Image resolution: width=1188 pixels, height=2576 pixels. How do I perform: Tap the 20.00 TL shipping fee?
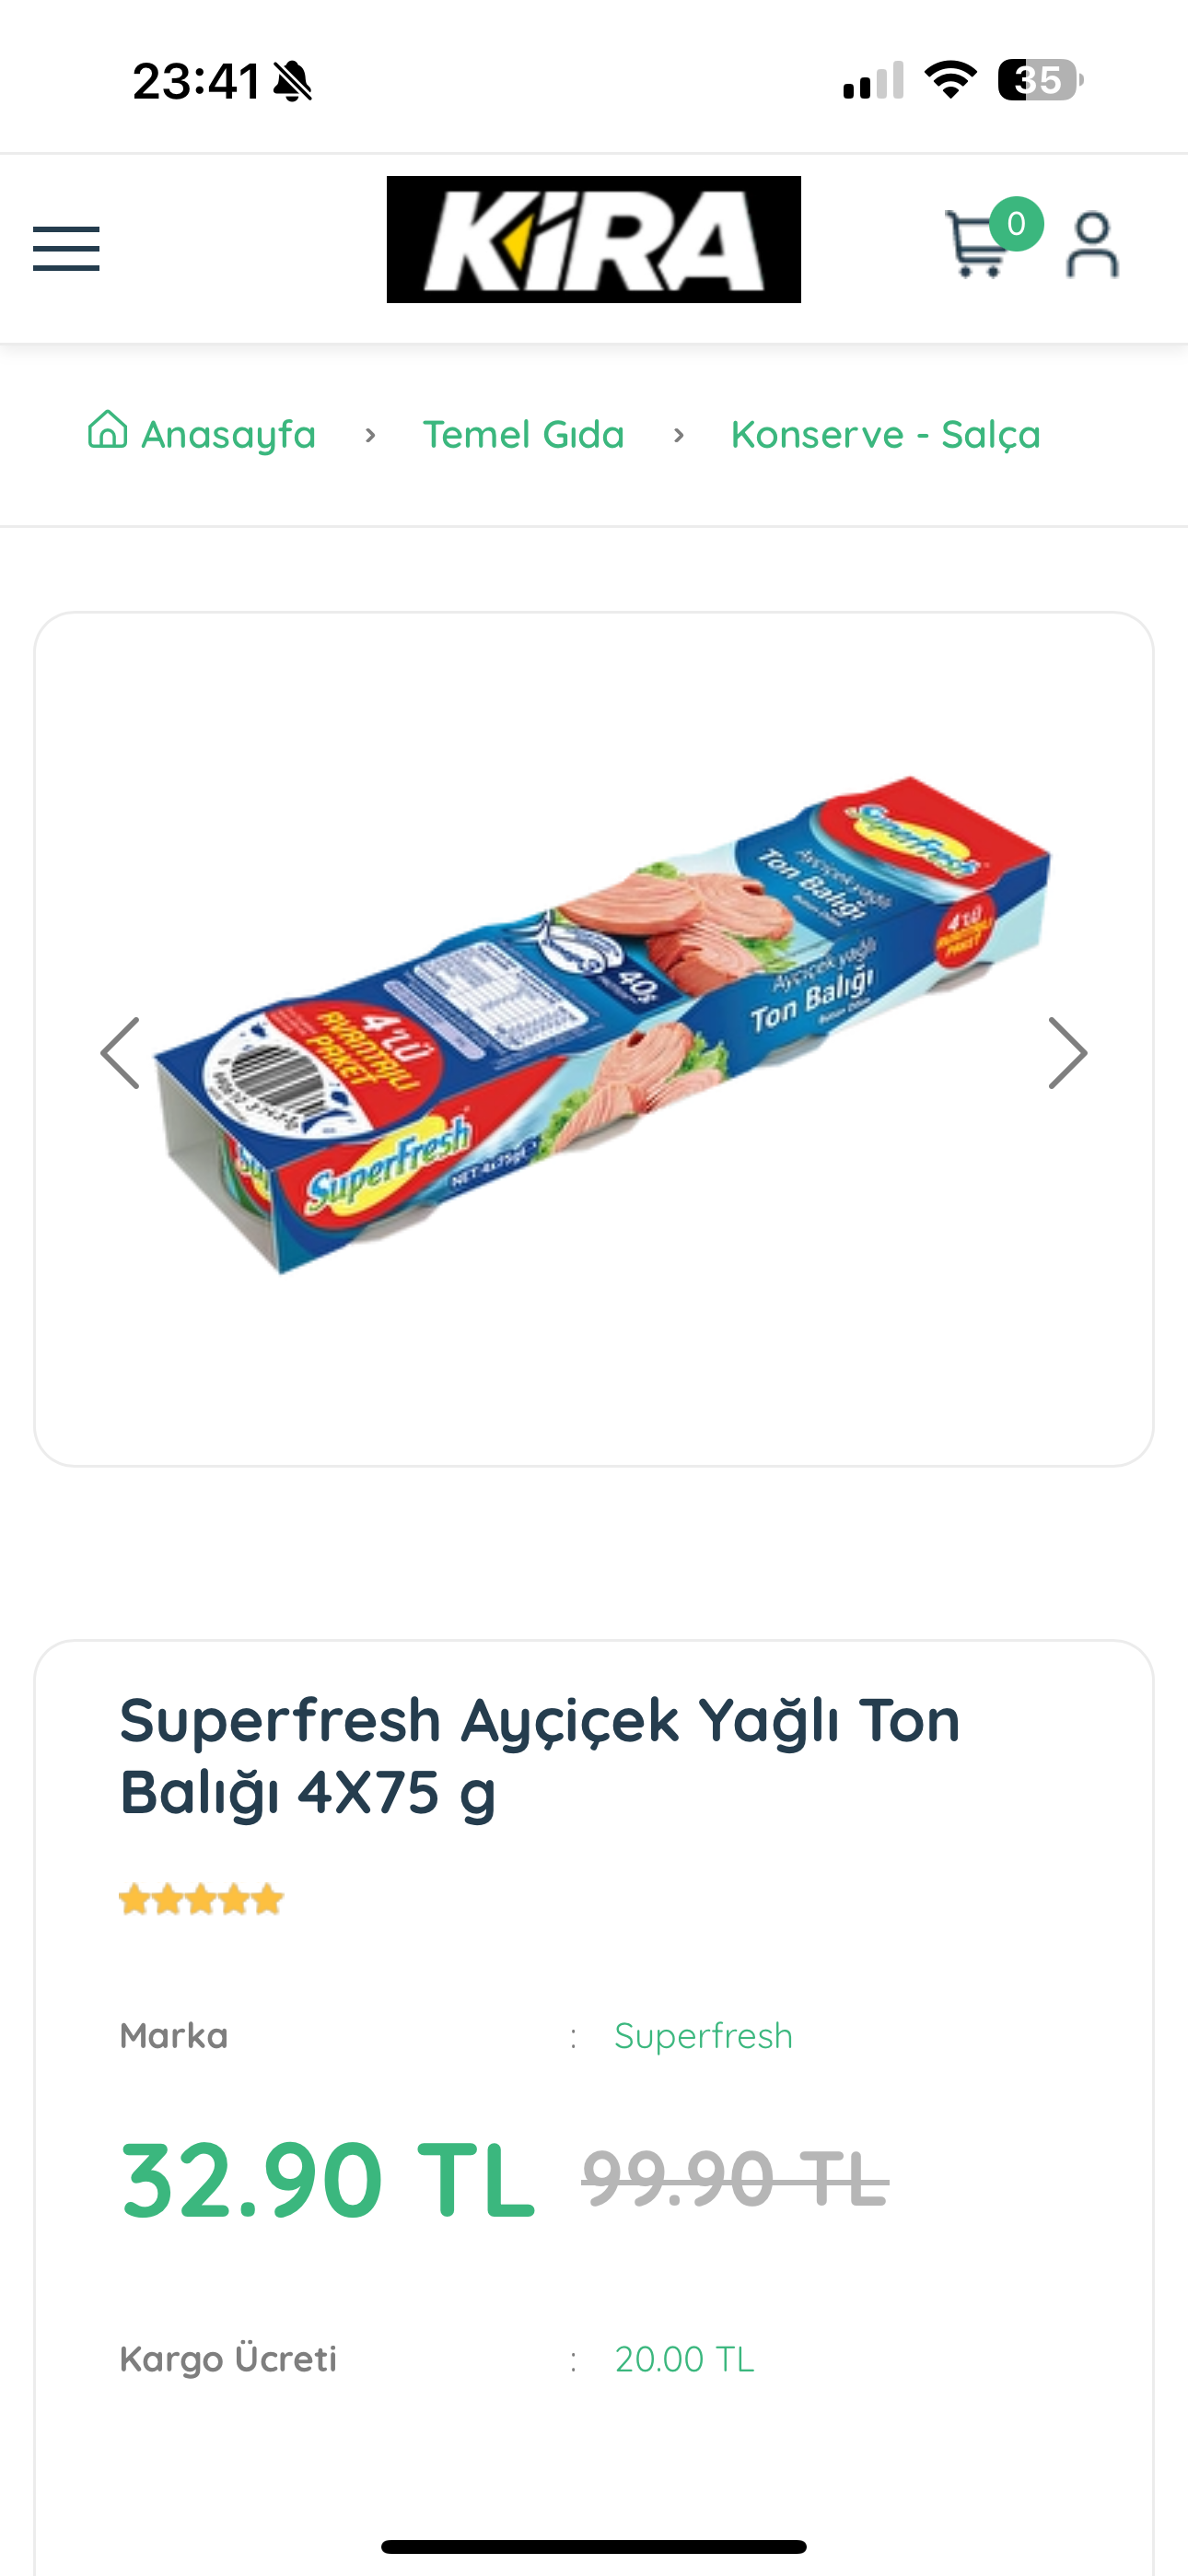pos(684,2359)
